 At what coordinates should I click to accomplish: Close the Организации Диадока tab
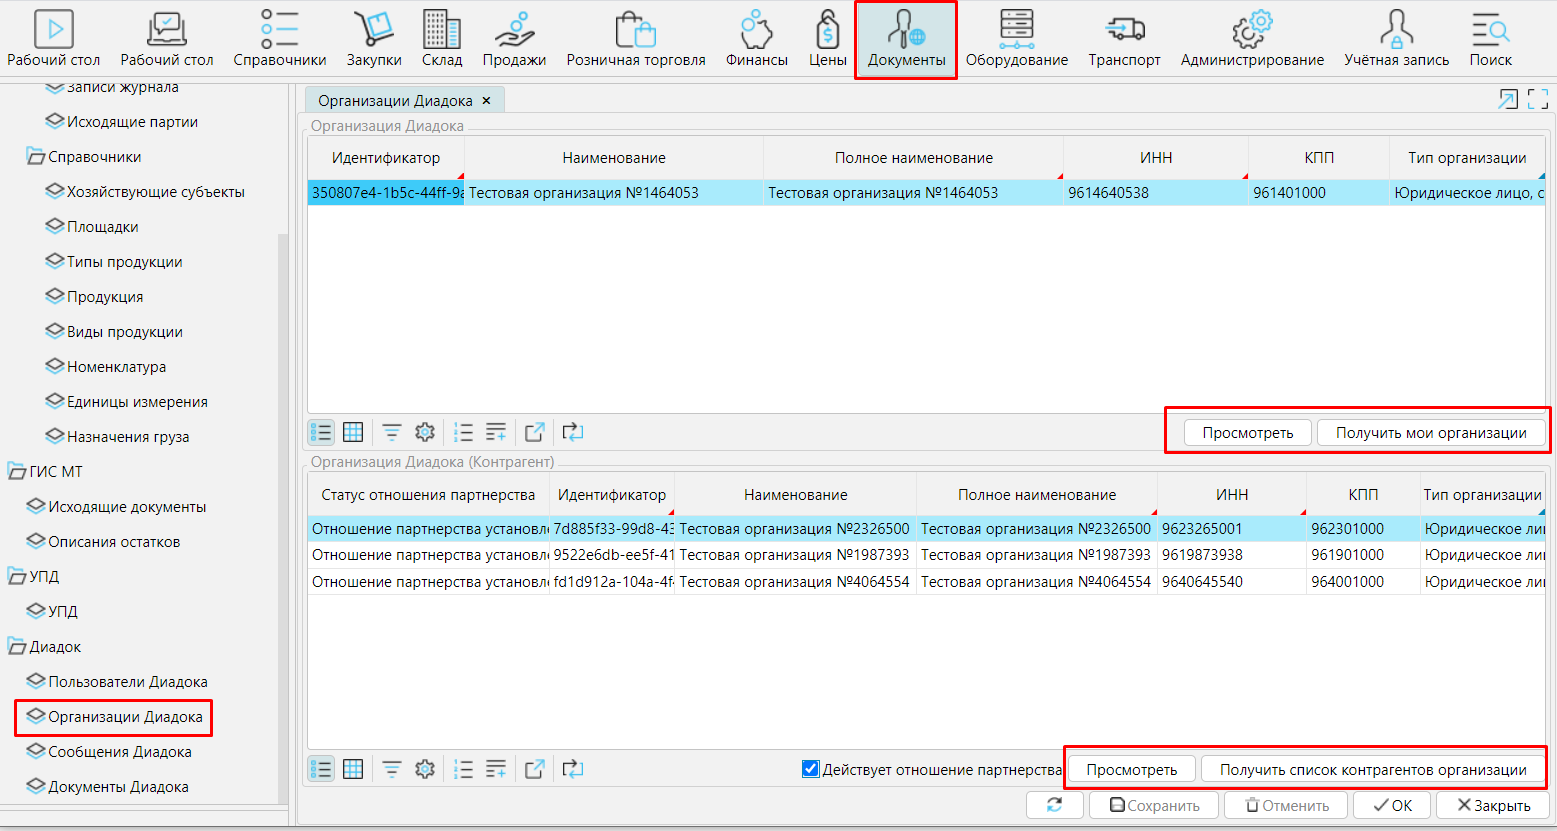pyautogui.click(x=487, y=101)
